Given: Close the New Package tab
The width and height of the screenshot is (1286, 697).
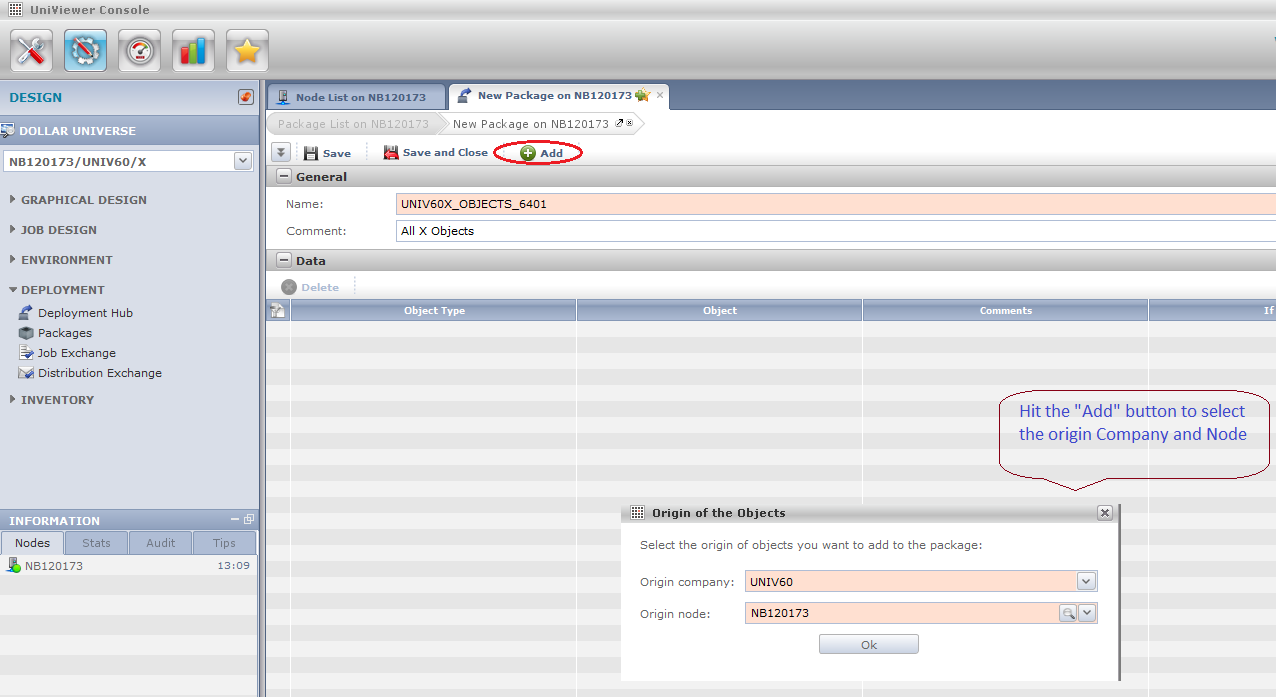Looking at the screenshot, I should (x=660, y=96).
